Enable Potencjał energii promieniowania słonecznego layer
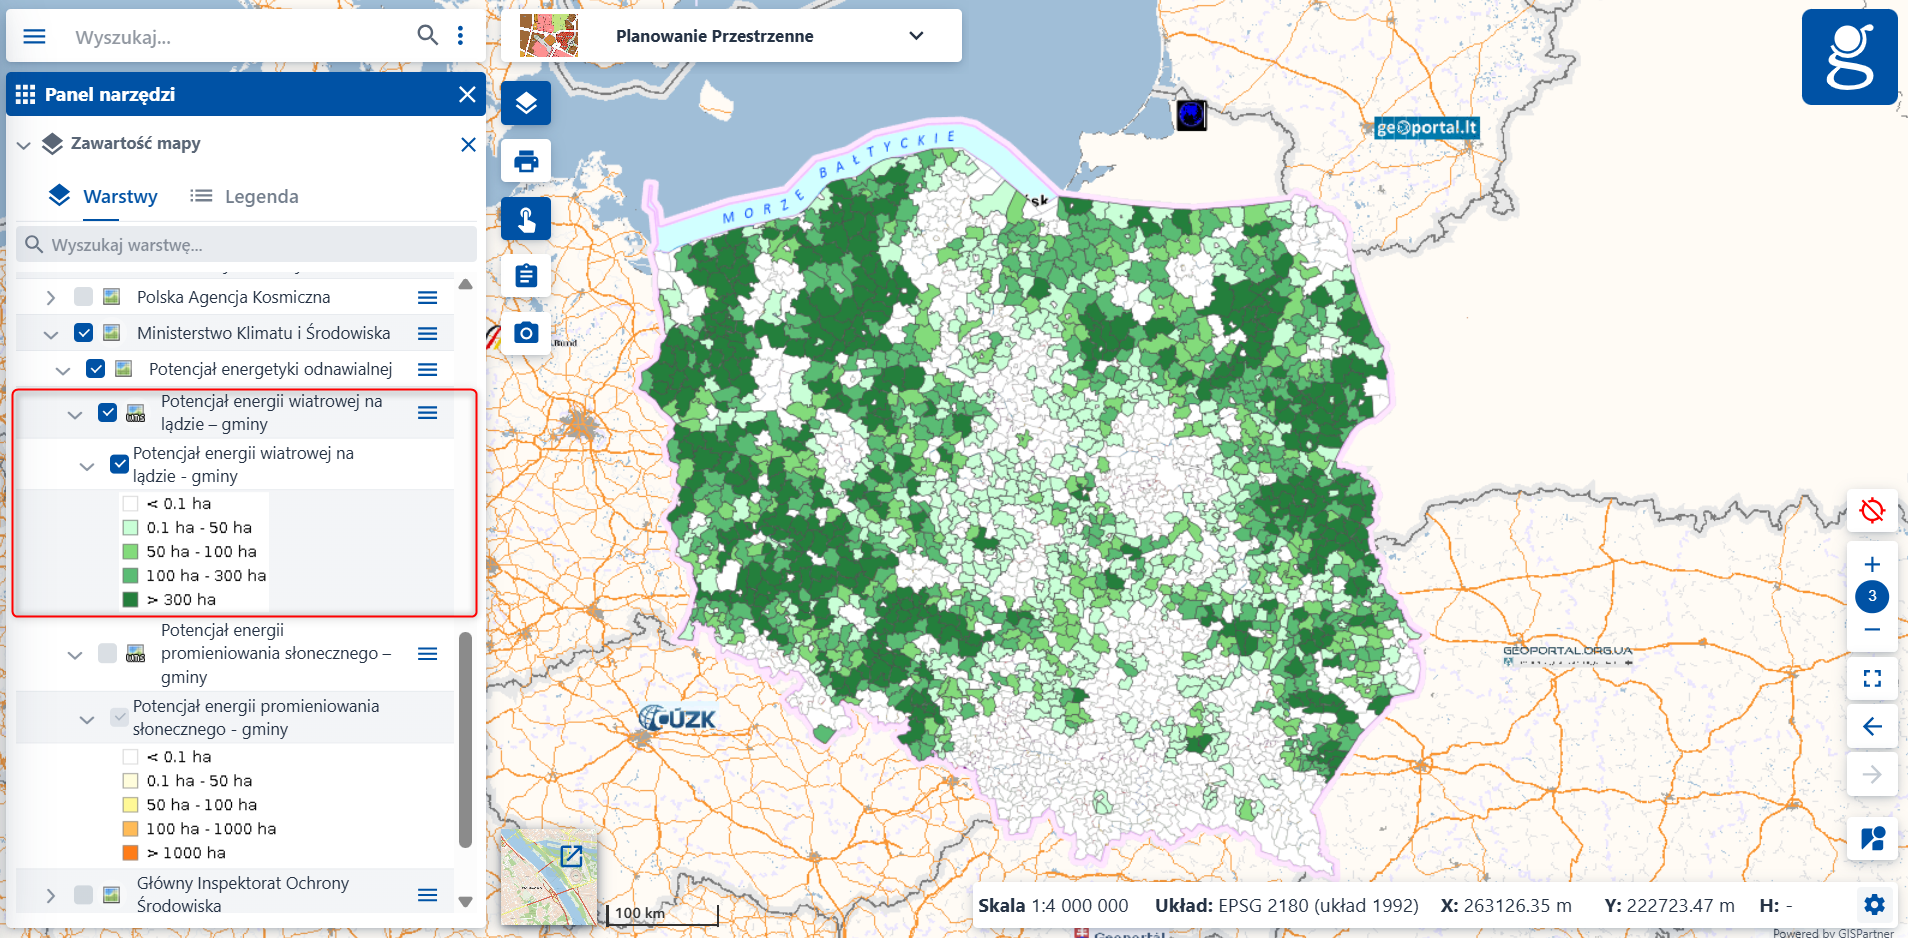 tap(107, 654)
